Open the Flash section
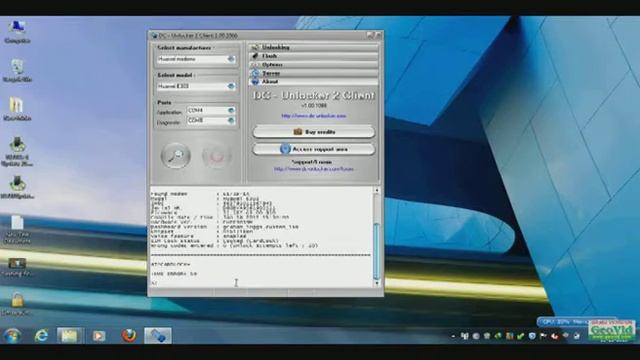This screenshot has height=360, width=640. (313, 56)
